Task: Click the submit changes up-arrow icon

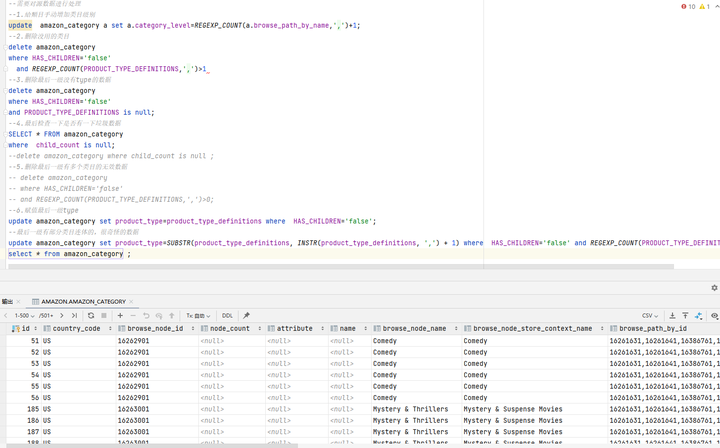Action: pyautogui.click(x=171, y=316)
